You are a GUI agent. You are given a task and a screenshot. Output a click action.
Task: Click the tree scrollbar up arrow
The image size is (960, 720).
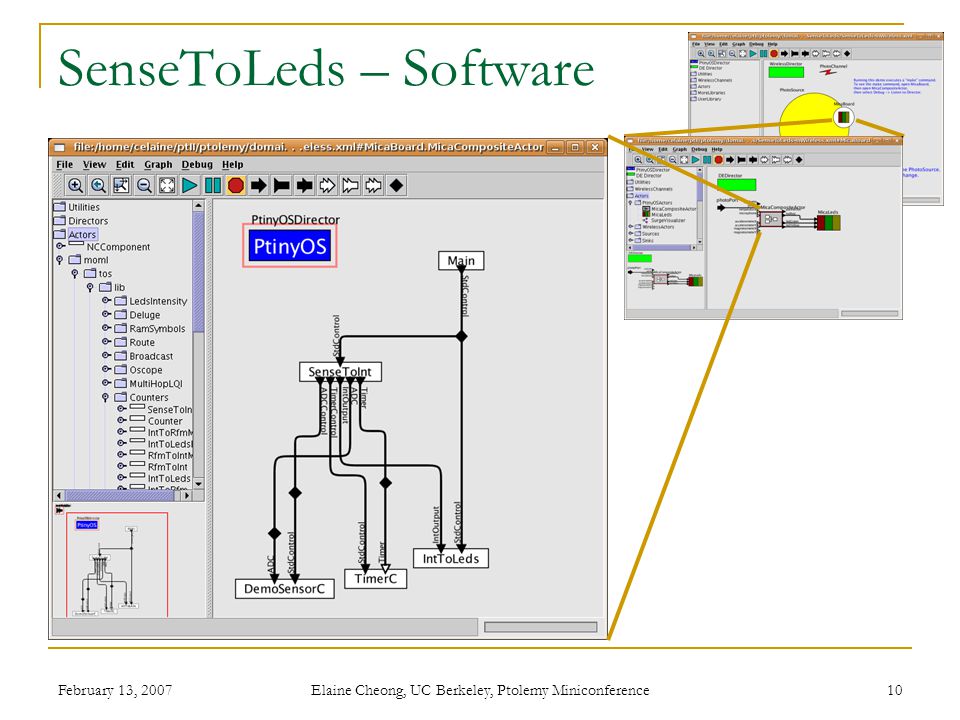click(x=198, y=206)
